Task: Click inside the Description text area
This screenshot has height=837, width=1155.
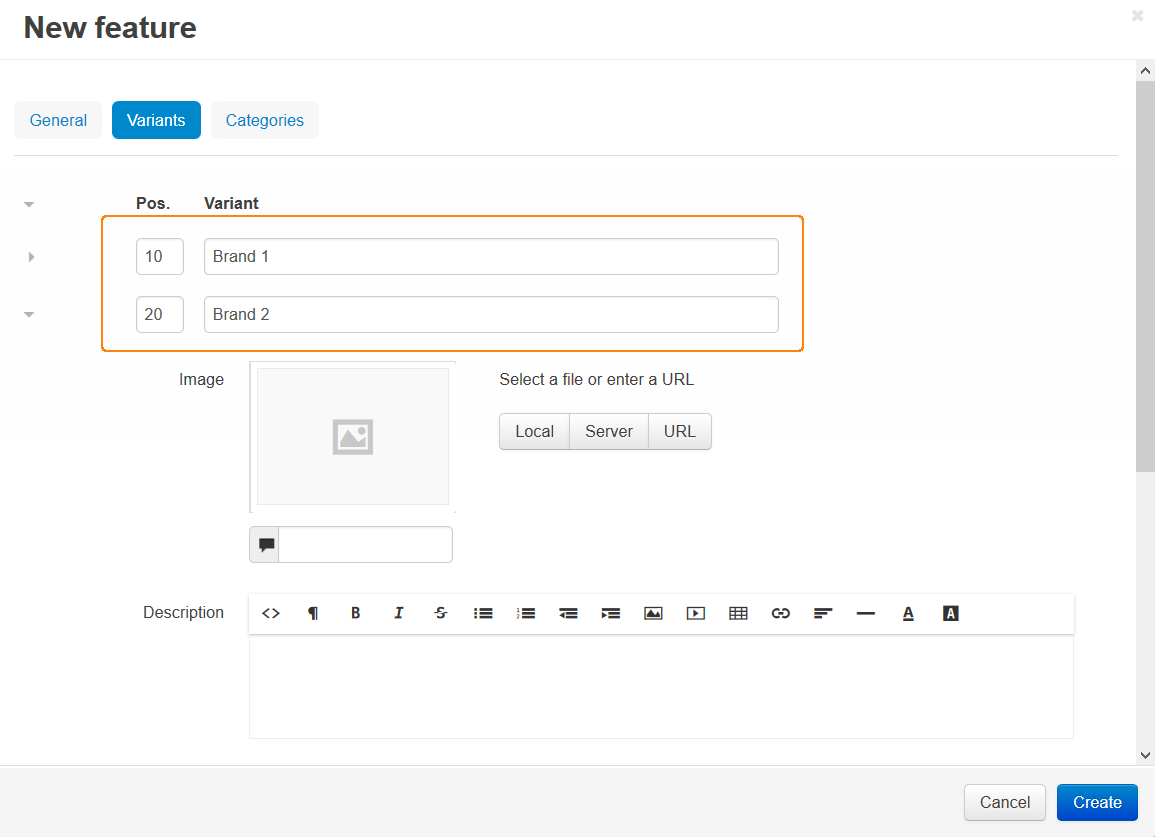Action: tap(661, 687)
